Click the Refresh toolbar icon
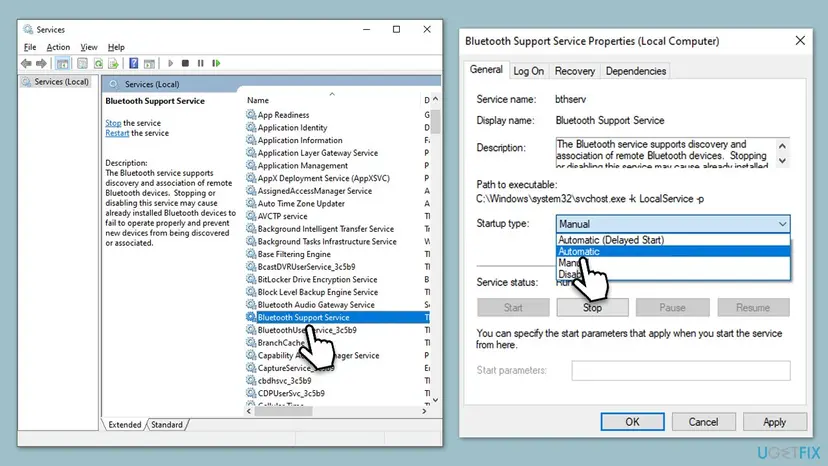Viewport: 828px width, 466px height. 98,63
